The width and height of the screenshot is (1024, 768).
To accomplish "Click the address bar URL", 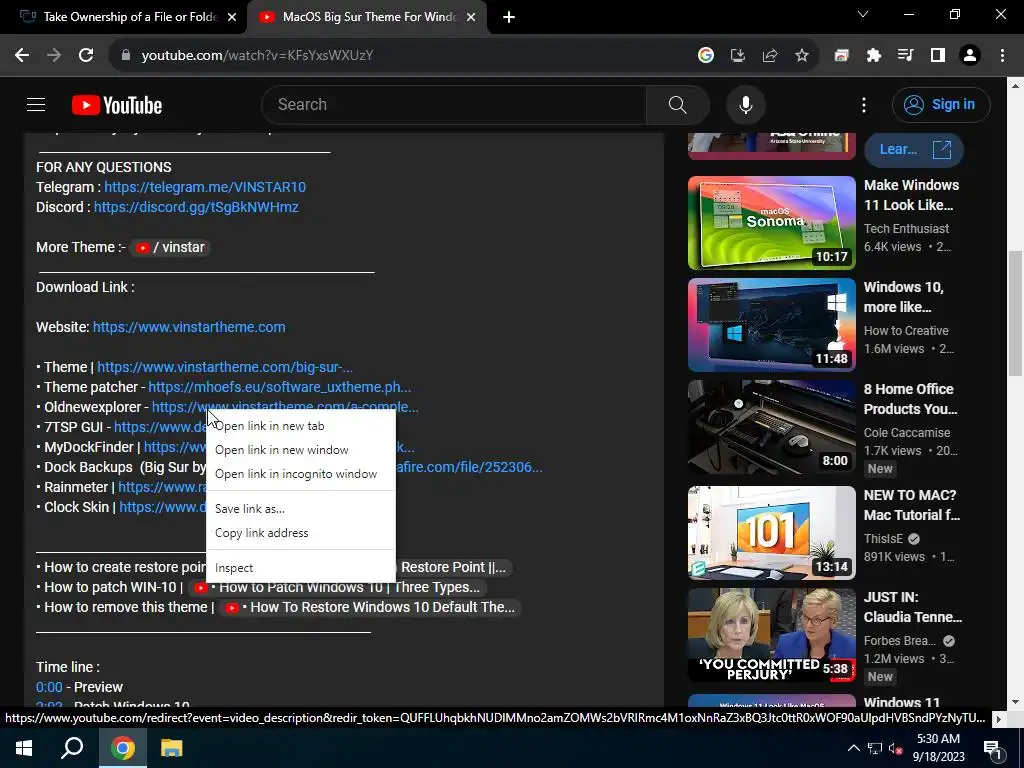I will [x=257, y=56].
